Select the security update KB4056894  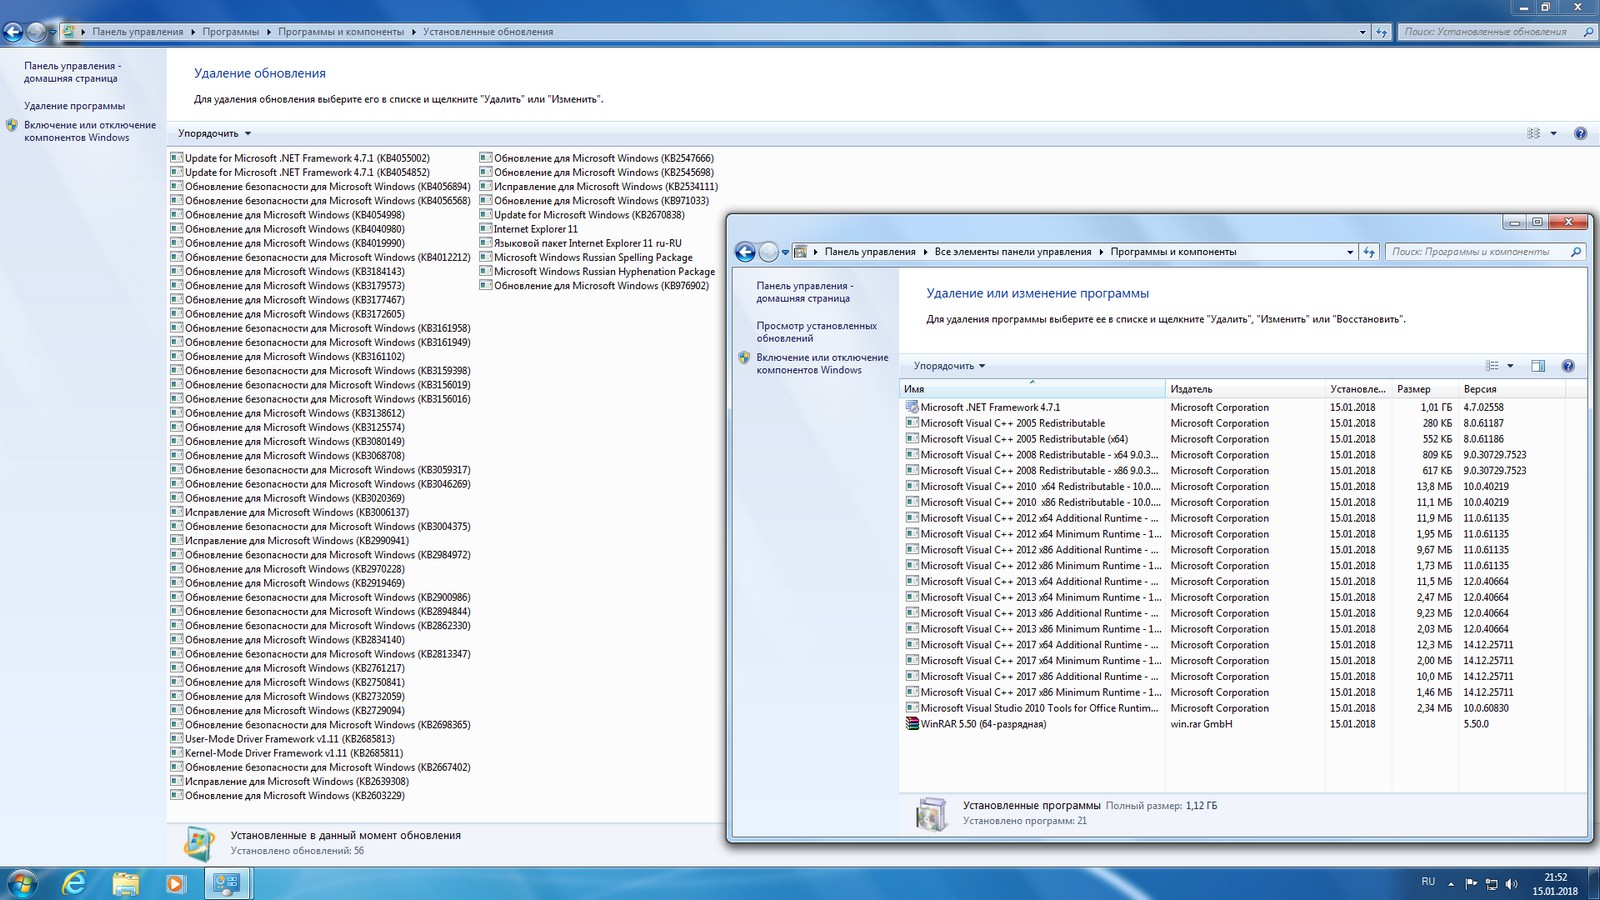coord(320,186)
